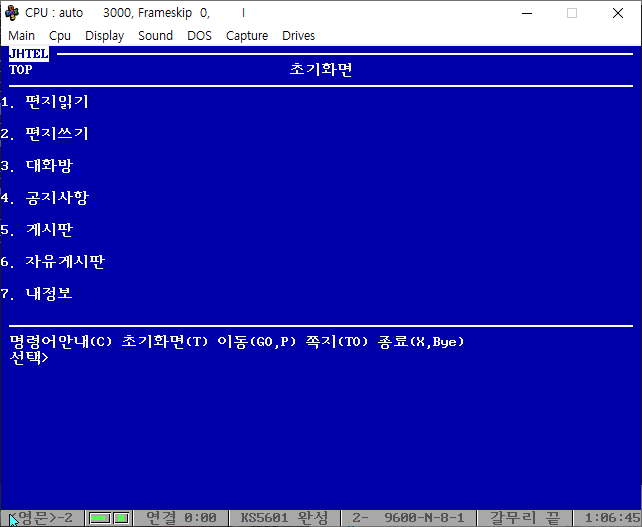Select menu item 2 편지쓰기
The height and width of the screenshot is (527, 642).
point(57,133)
